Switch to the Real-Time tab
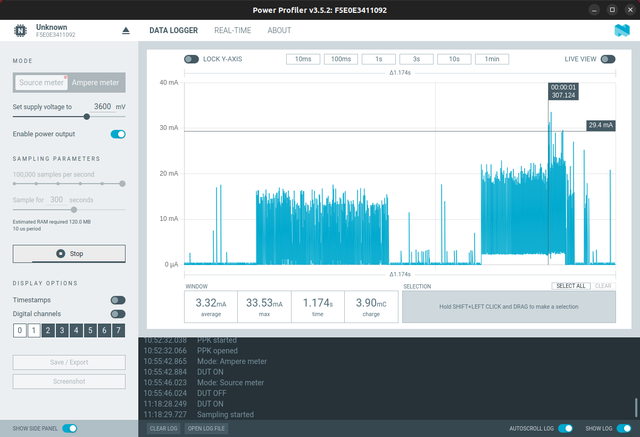The image size is (640, 437). click(225, 31)
